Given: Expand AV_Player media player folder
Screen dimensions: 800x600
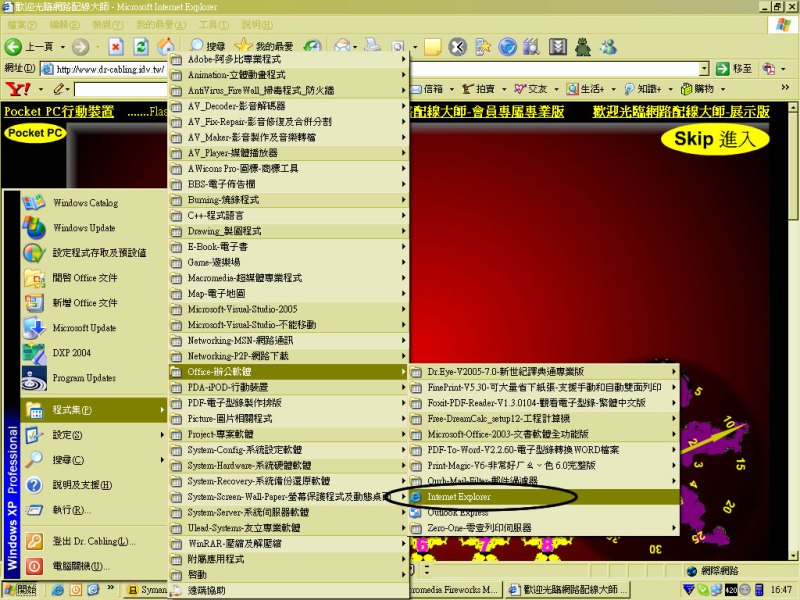Looking at the screenshot, I should (x=289, y=153).
